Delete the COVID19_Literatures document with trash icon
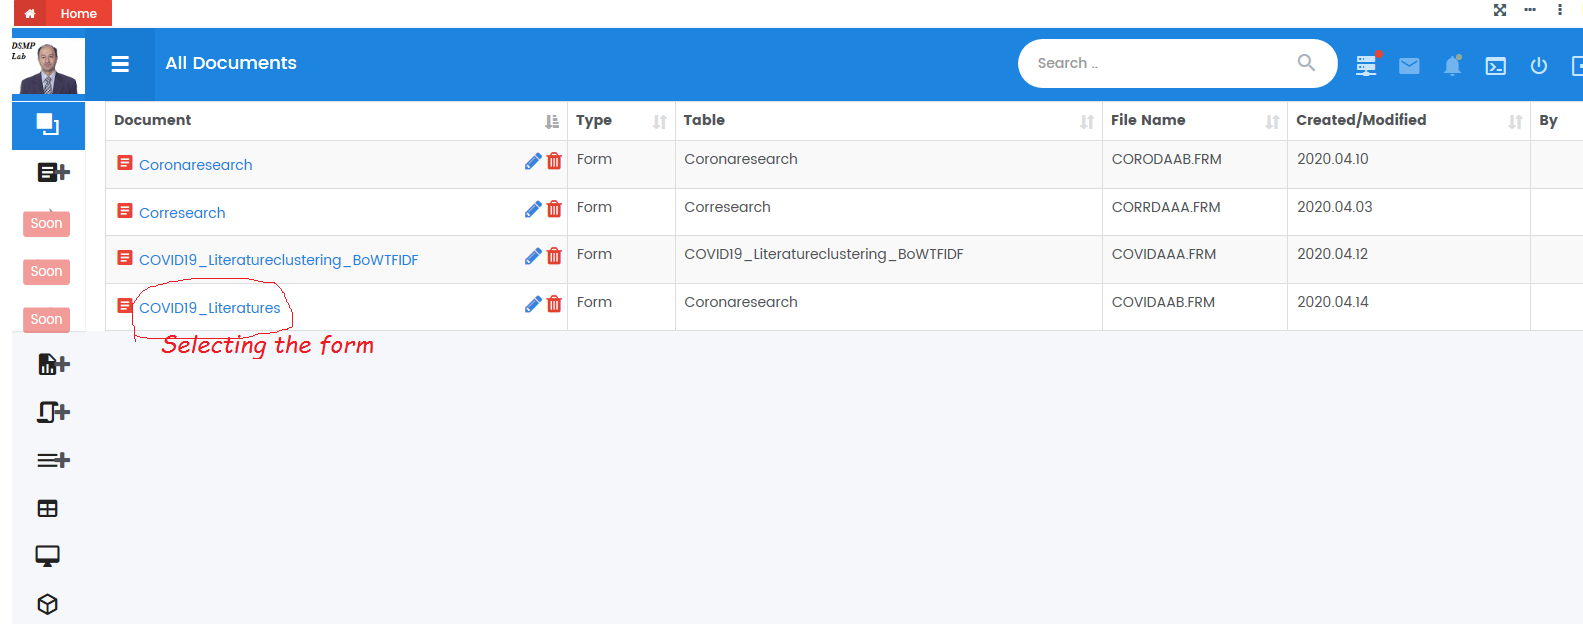This screenshot has height=624, width=1583. [554, 304]
